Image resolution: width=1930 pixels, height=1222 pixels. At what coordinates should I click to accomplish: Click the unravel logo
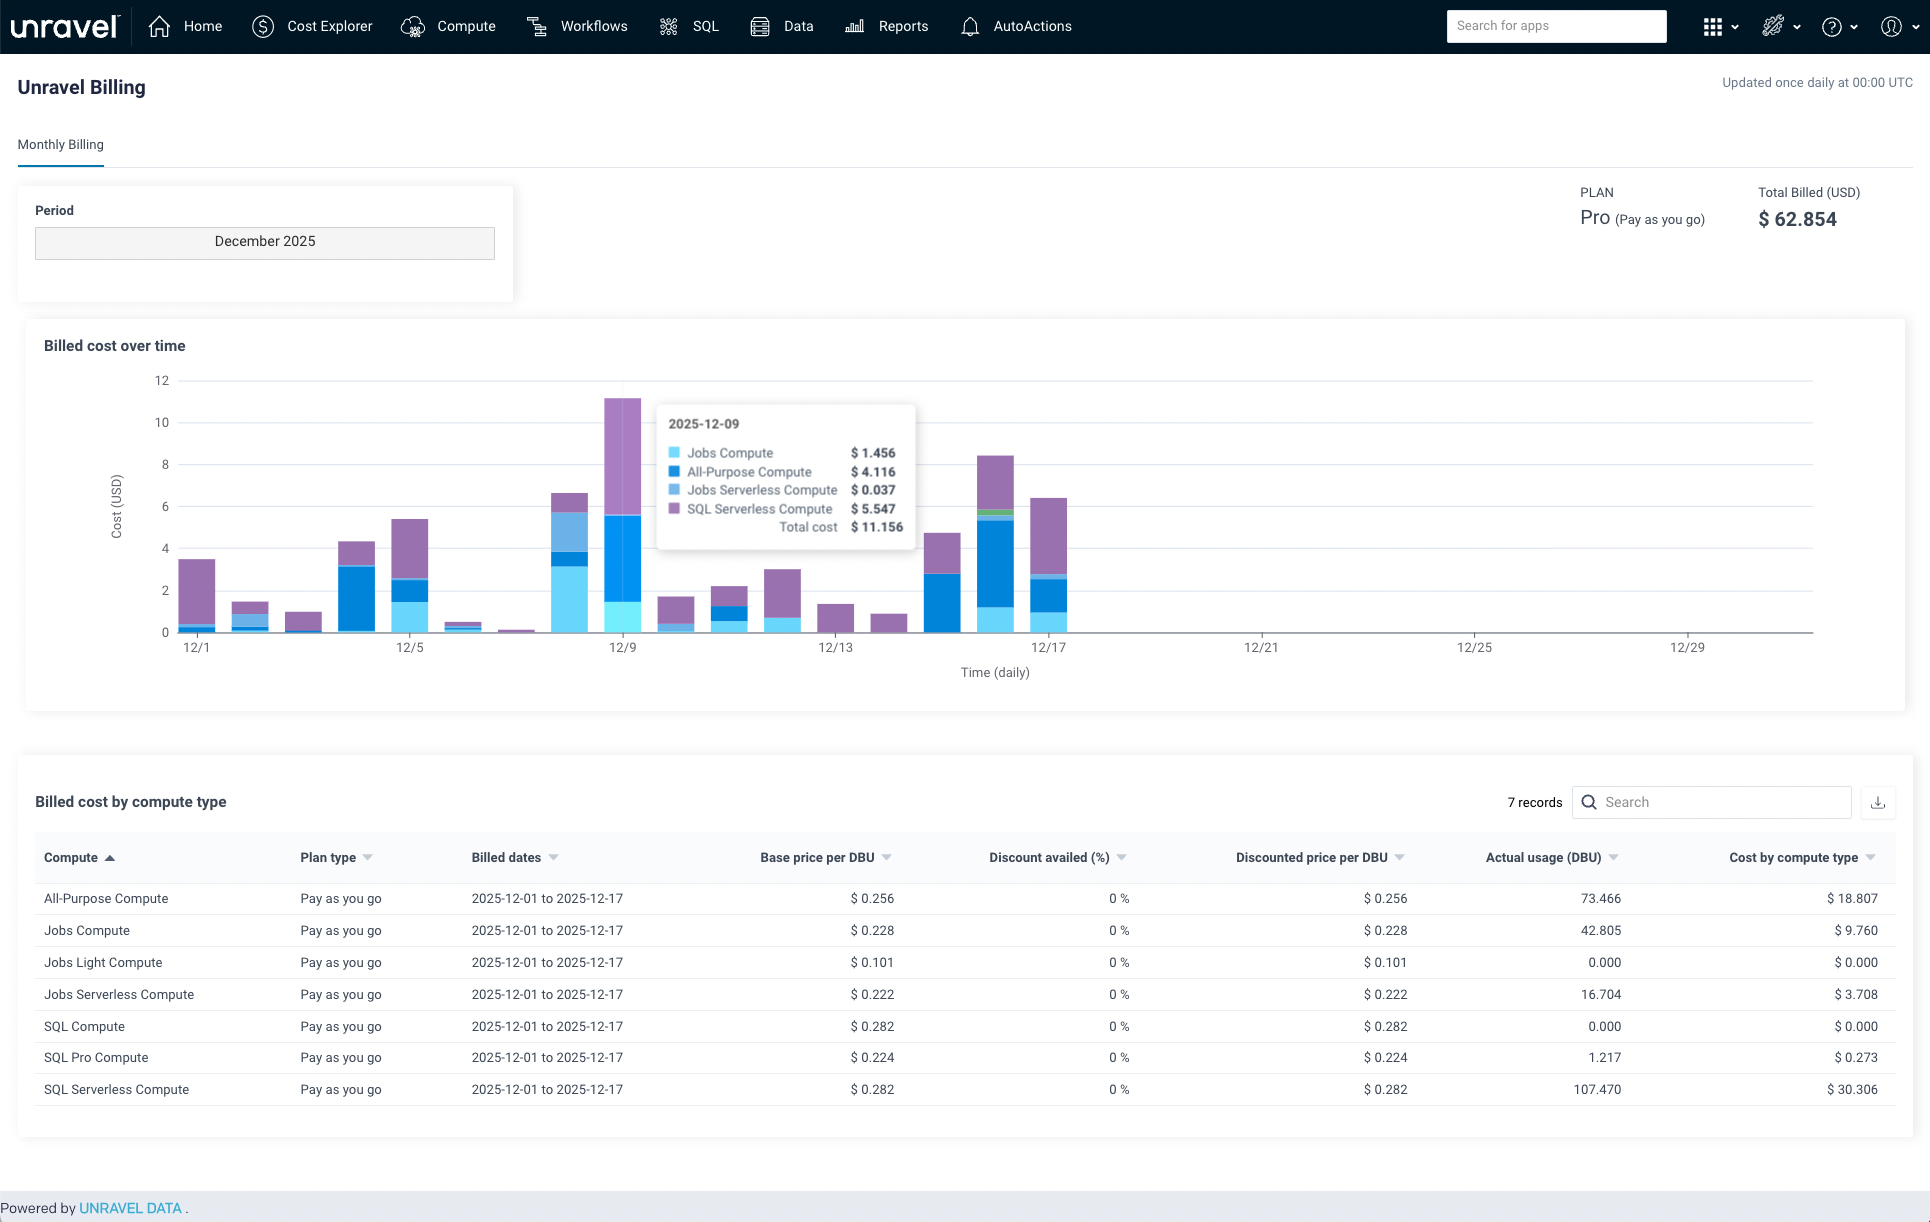coord(65,27)
